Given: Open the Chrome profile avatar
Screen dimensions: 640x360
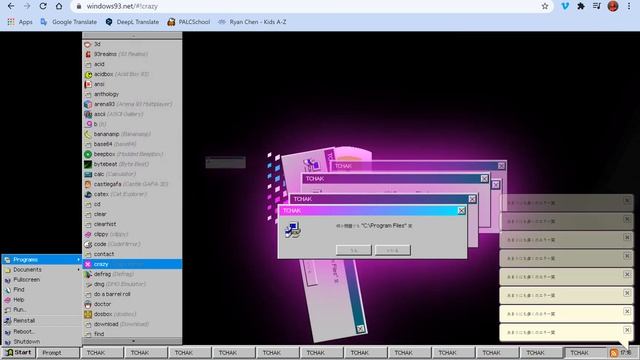Looking at the screenshot, I should (613, 6).
